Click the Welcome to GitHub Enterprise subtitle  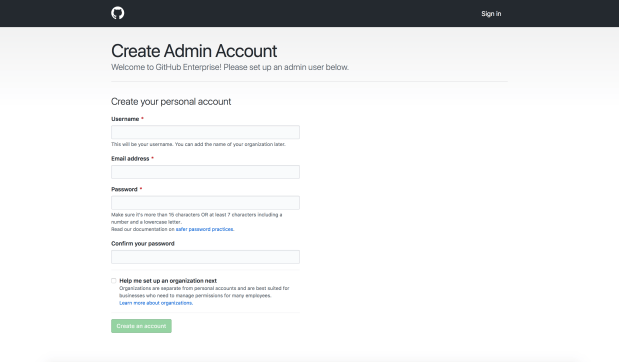230,67
